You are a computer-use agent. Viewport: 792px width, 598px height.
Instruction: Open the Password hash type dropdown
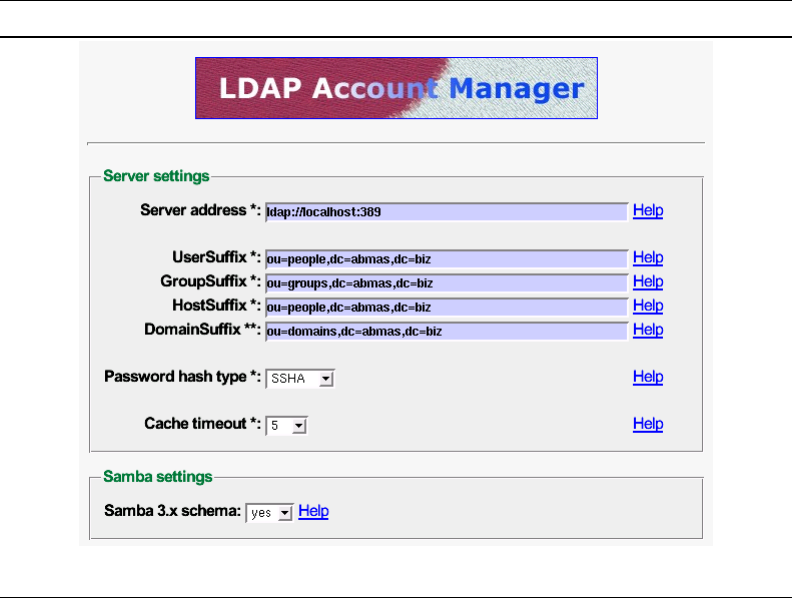tap(300, 378)
